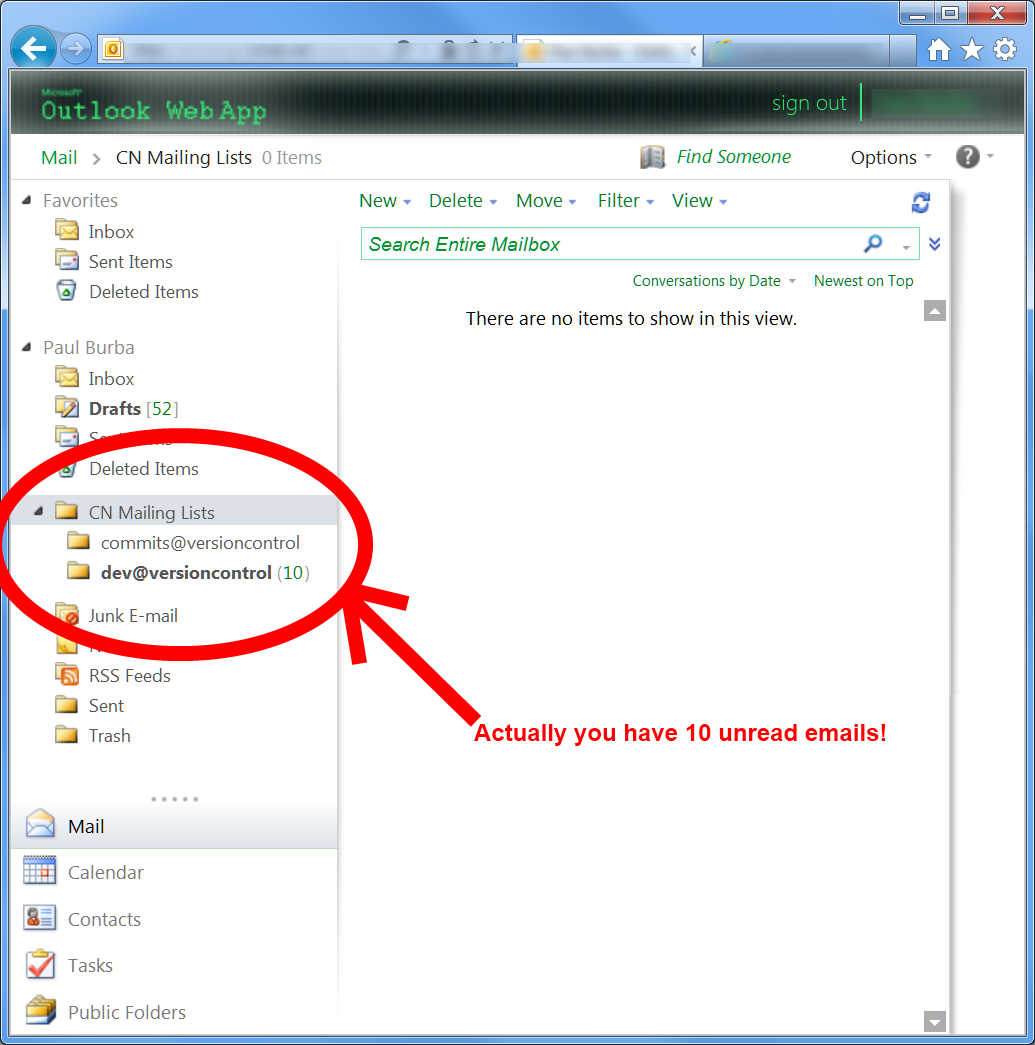Open the browser favorites star icon
1035x1045 pixels.
pos(972,49)
